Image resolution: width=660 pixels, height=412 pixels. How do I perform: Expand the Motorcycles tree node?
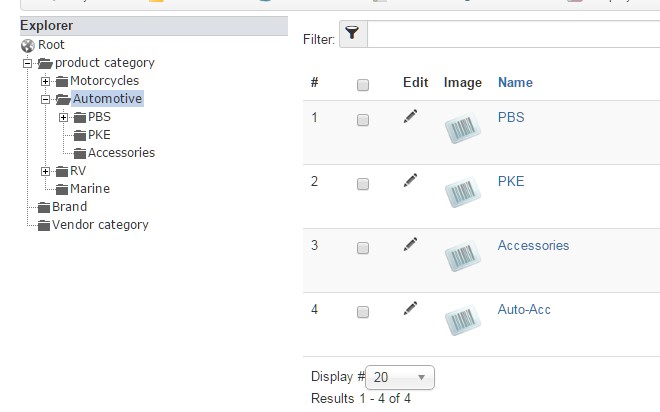[x=46, y=81]
